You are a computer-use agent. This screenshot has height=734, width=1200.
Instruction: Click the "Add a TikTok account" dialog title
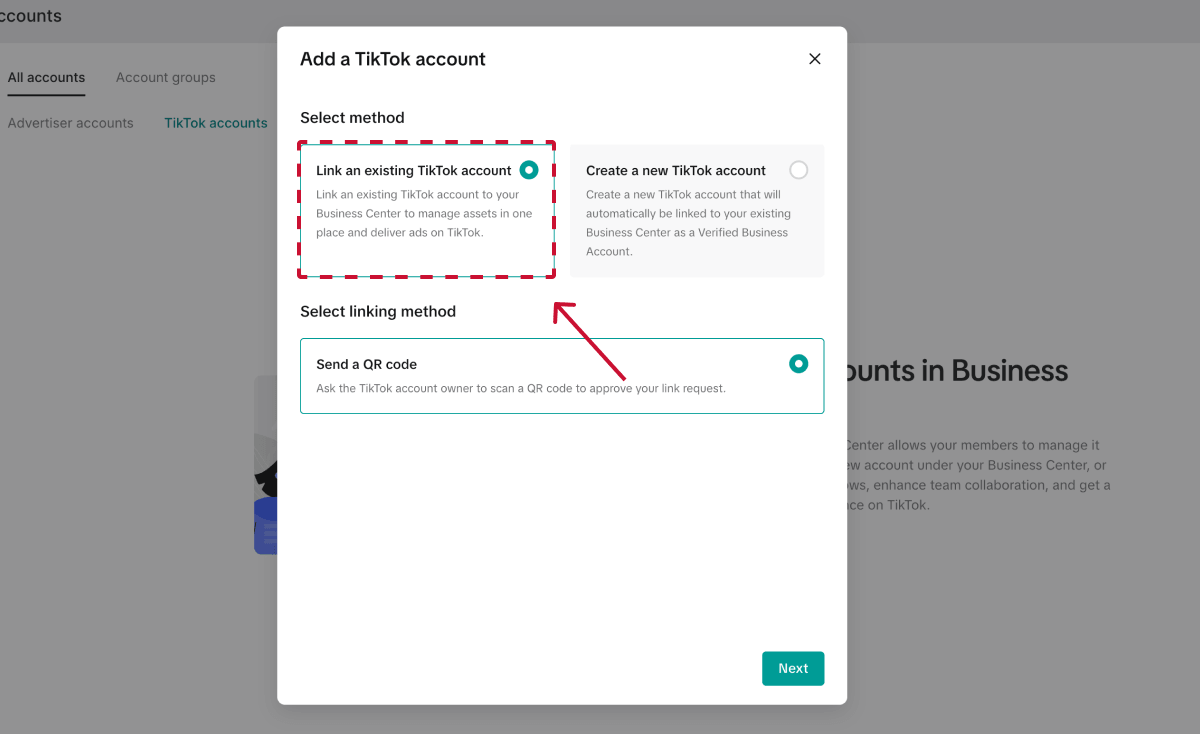(393, 59)
